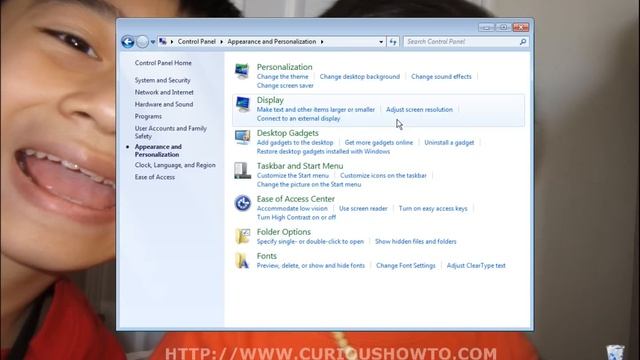
Task: Click Change the theme
Action: click(x=282, y=77)
